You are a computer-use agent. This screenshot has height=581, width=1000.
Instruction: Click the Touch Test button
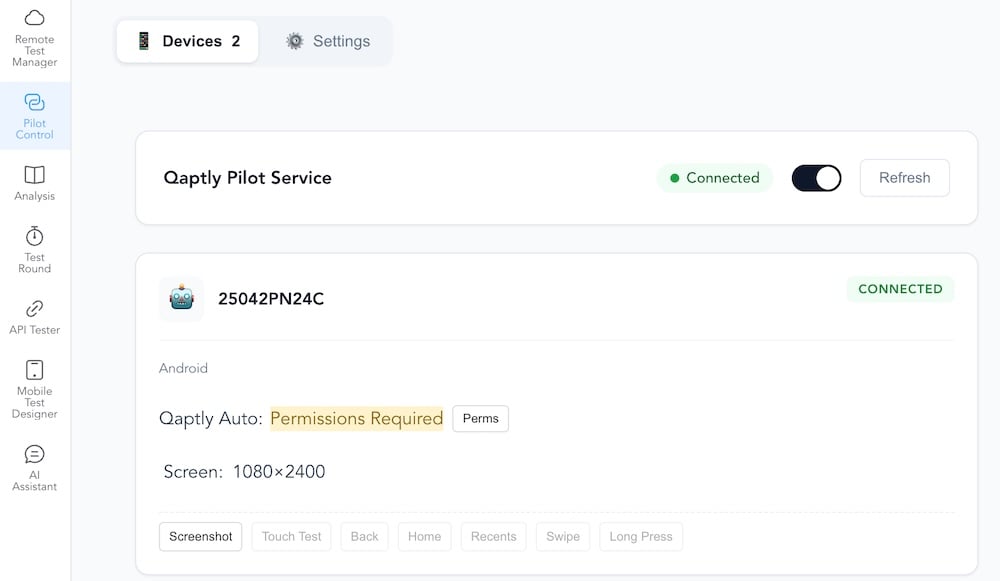tap(291, 536)
